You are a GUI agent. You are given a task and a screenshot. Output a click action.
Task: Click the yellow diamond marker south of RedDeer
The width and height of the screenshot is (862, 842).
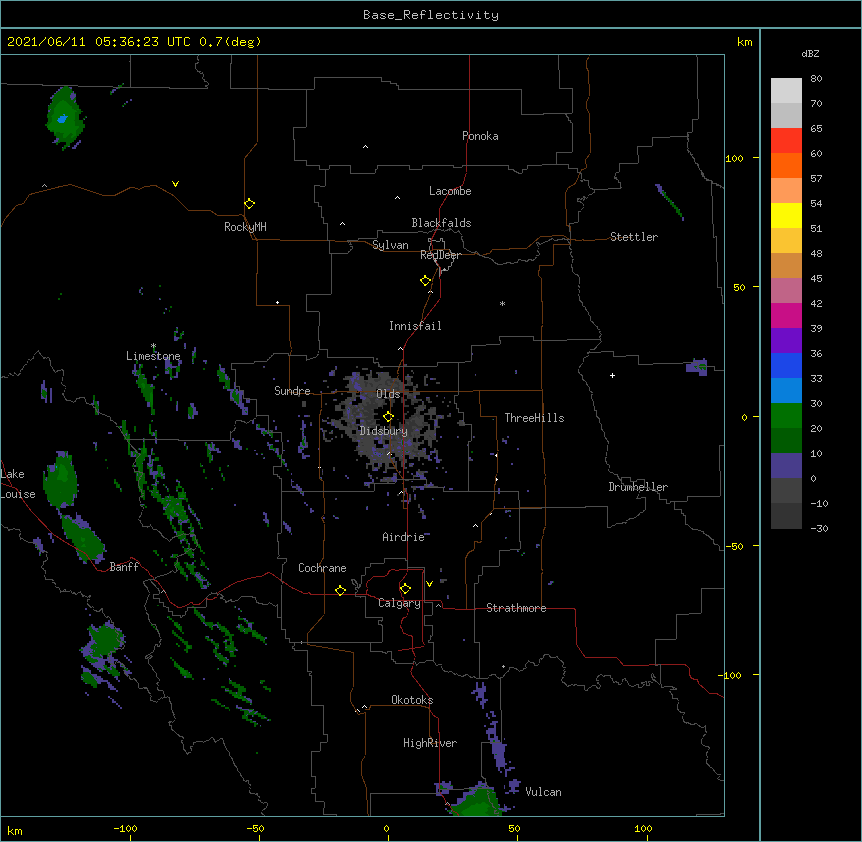click(425, 281)
